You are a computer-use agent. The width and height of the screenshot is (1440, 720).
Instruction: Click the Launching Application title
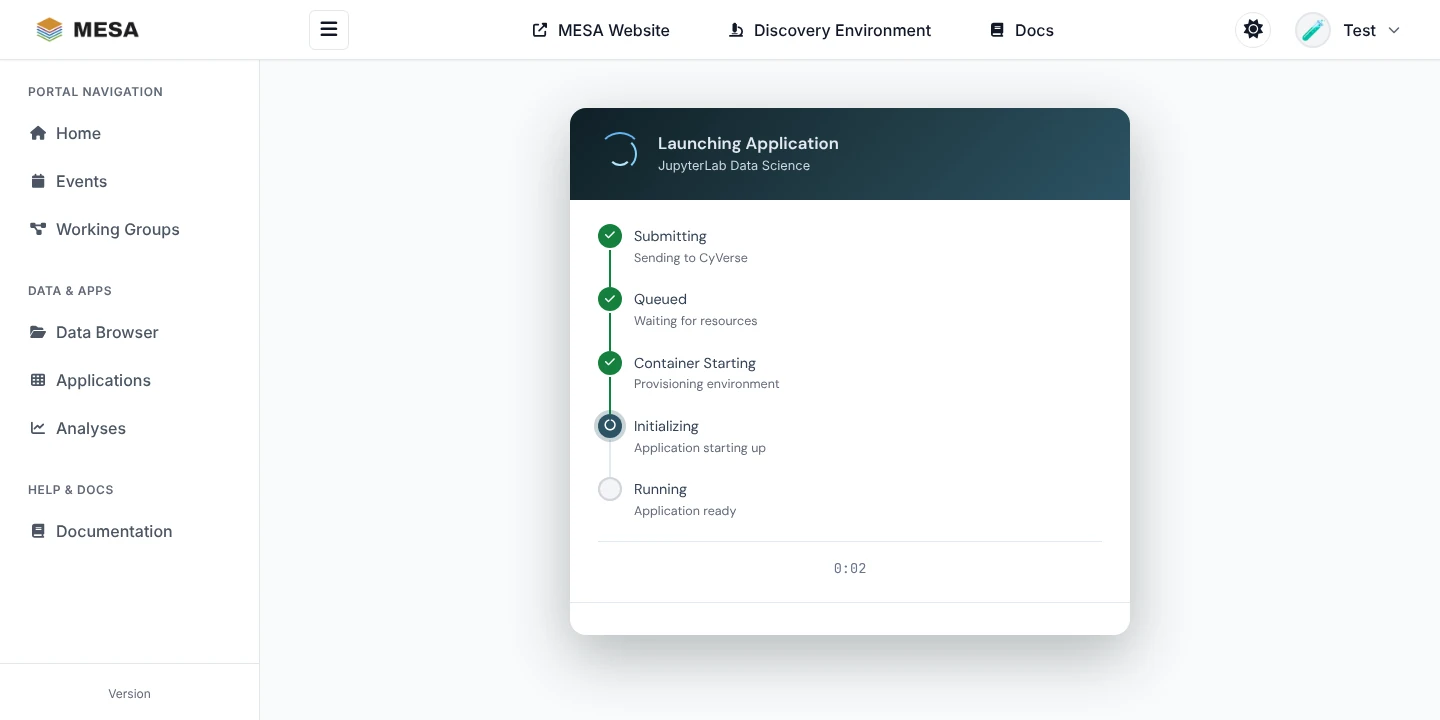[x=748, y=143]
